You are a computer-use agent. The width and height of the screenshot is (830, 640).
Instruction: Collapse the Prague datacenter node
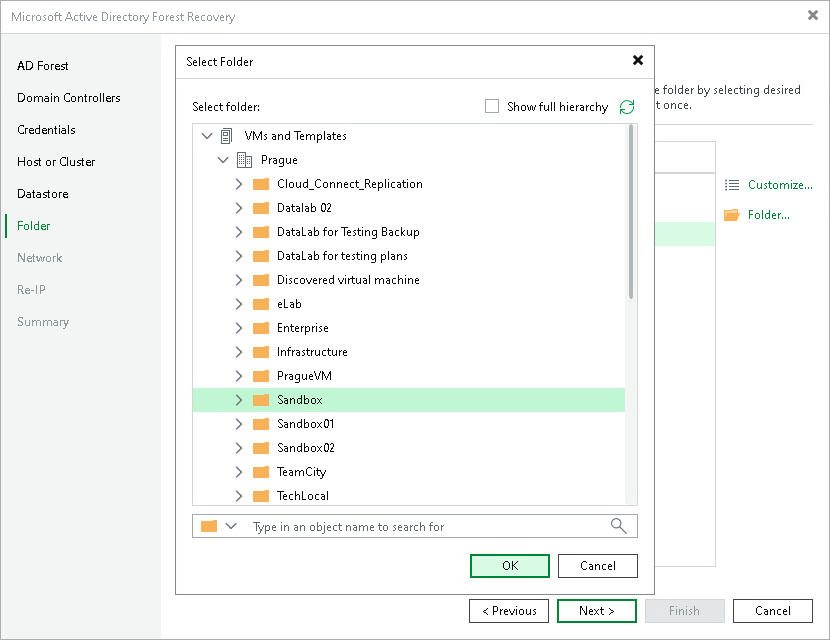point(223,160)
